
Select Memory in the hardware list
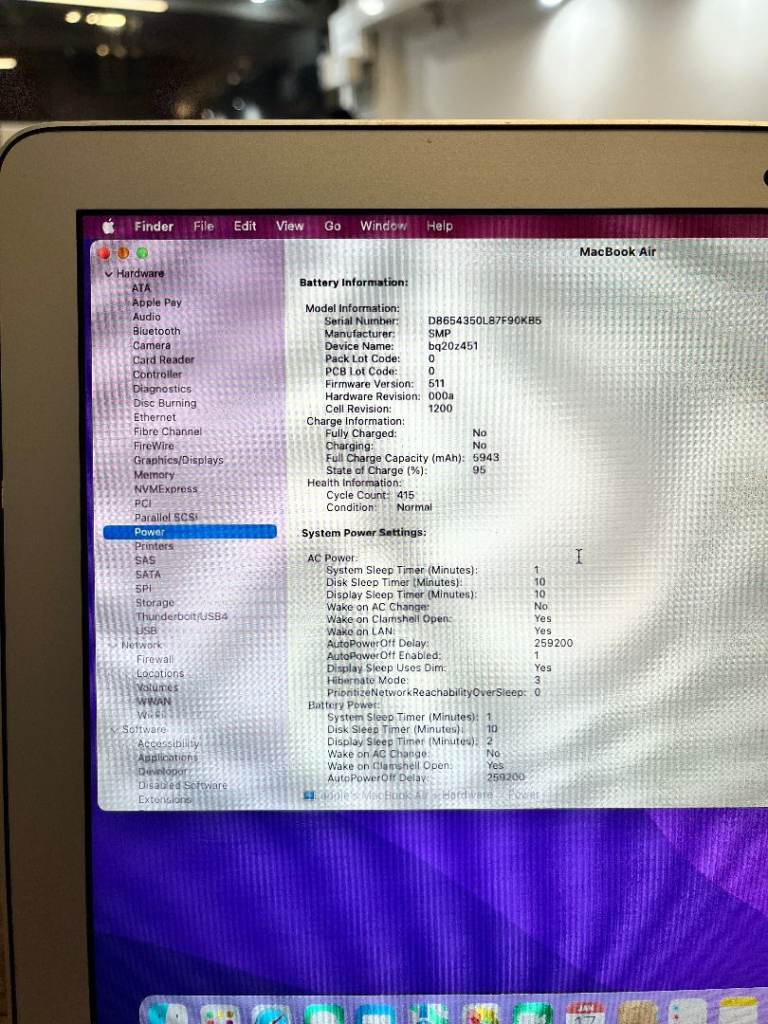154,475
